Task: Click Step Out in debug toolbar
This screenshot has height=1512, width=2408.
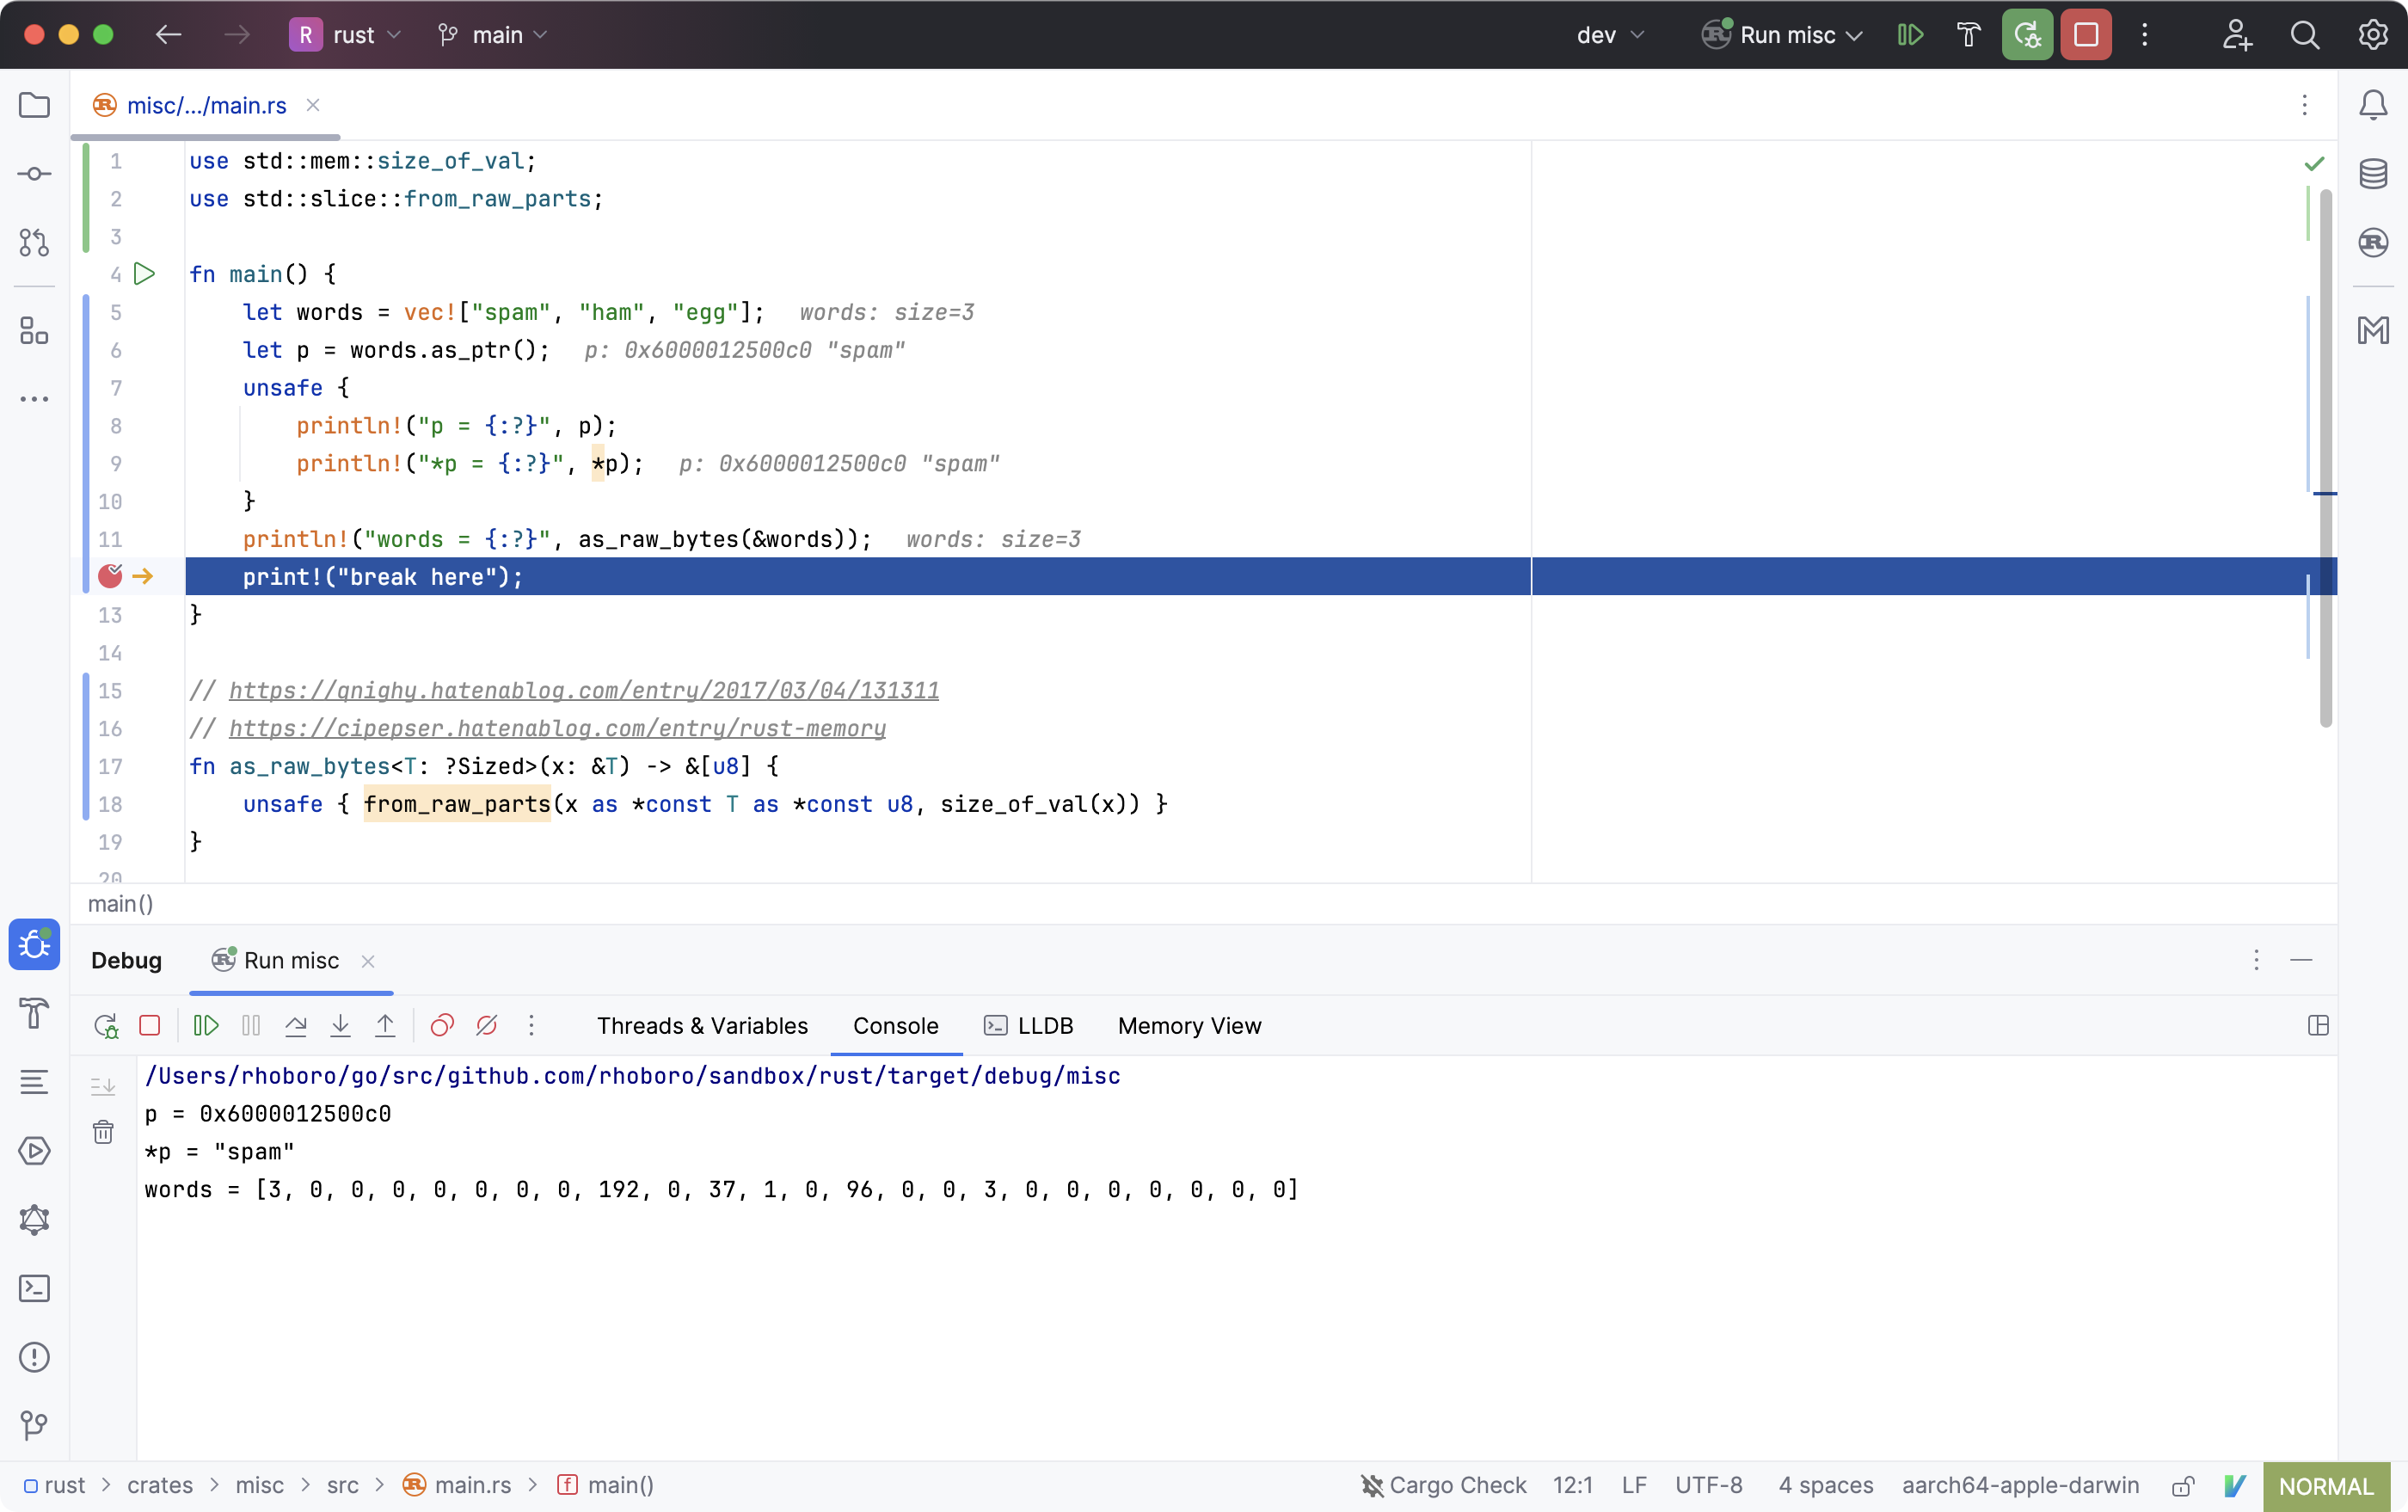Action: click(385, 1025)
